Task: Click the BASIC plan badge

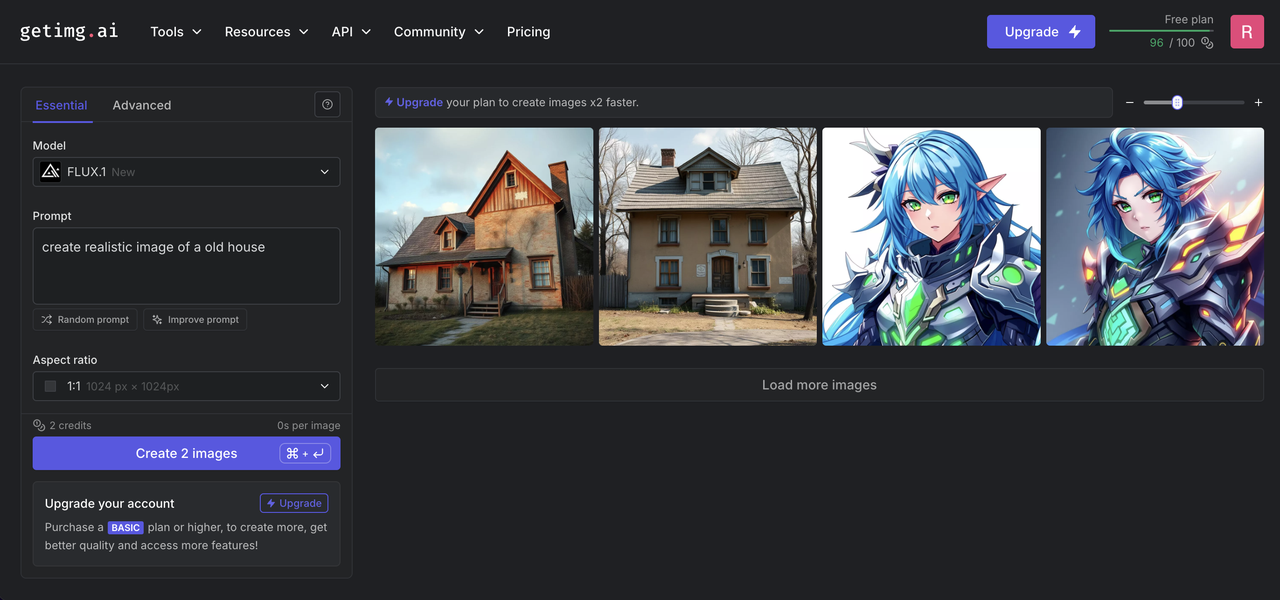Action: 126,528
